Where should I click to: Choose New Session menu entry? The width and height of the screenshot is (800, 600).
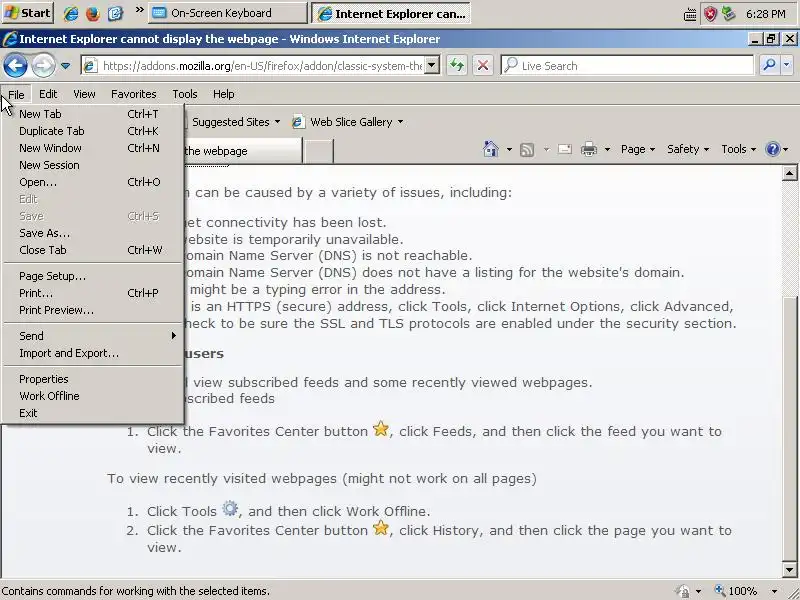[92, 165]
